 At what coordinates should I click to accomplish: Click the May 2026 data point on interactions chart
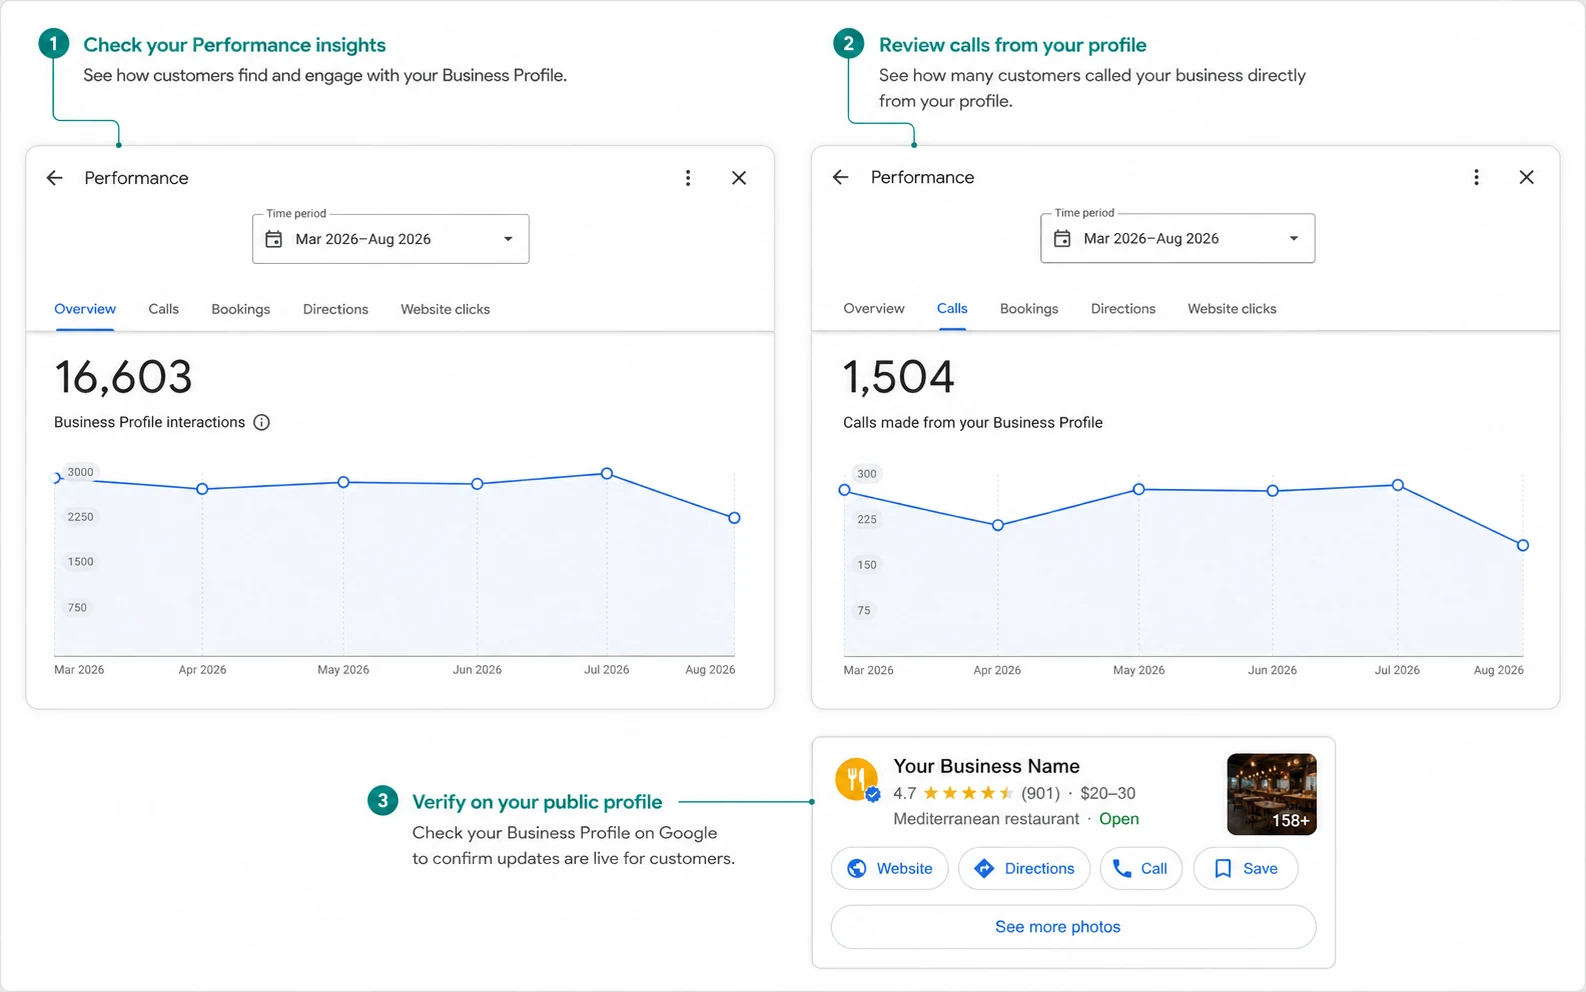point(343,482)
